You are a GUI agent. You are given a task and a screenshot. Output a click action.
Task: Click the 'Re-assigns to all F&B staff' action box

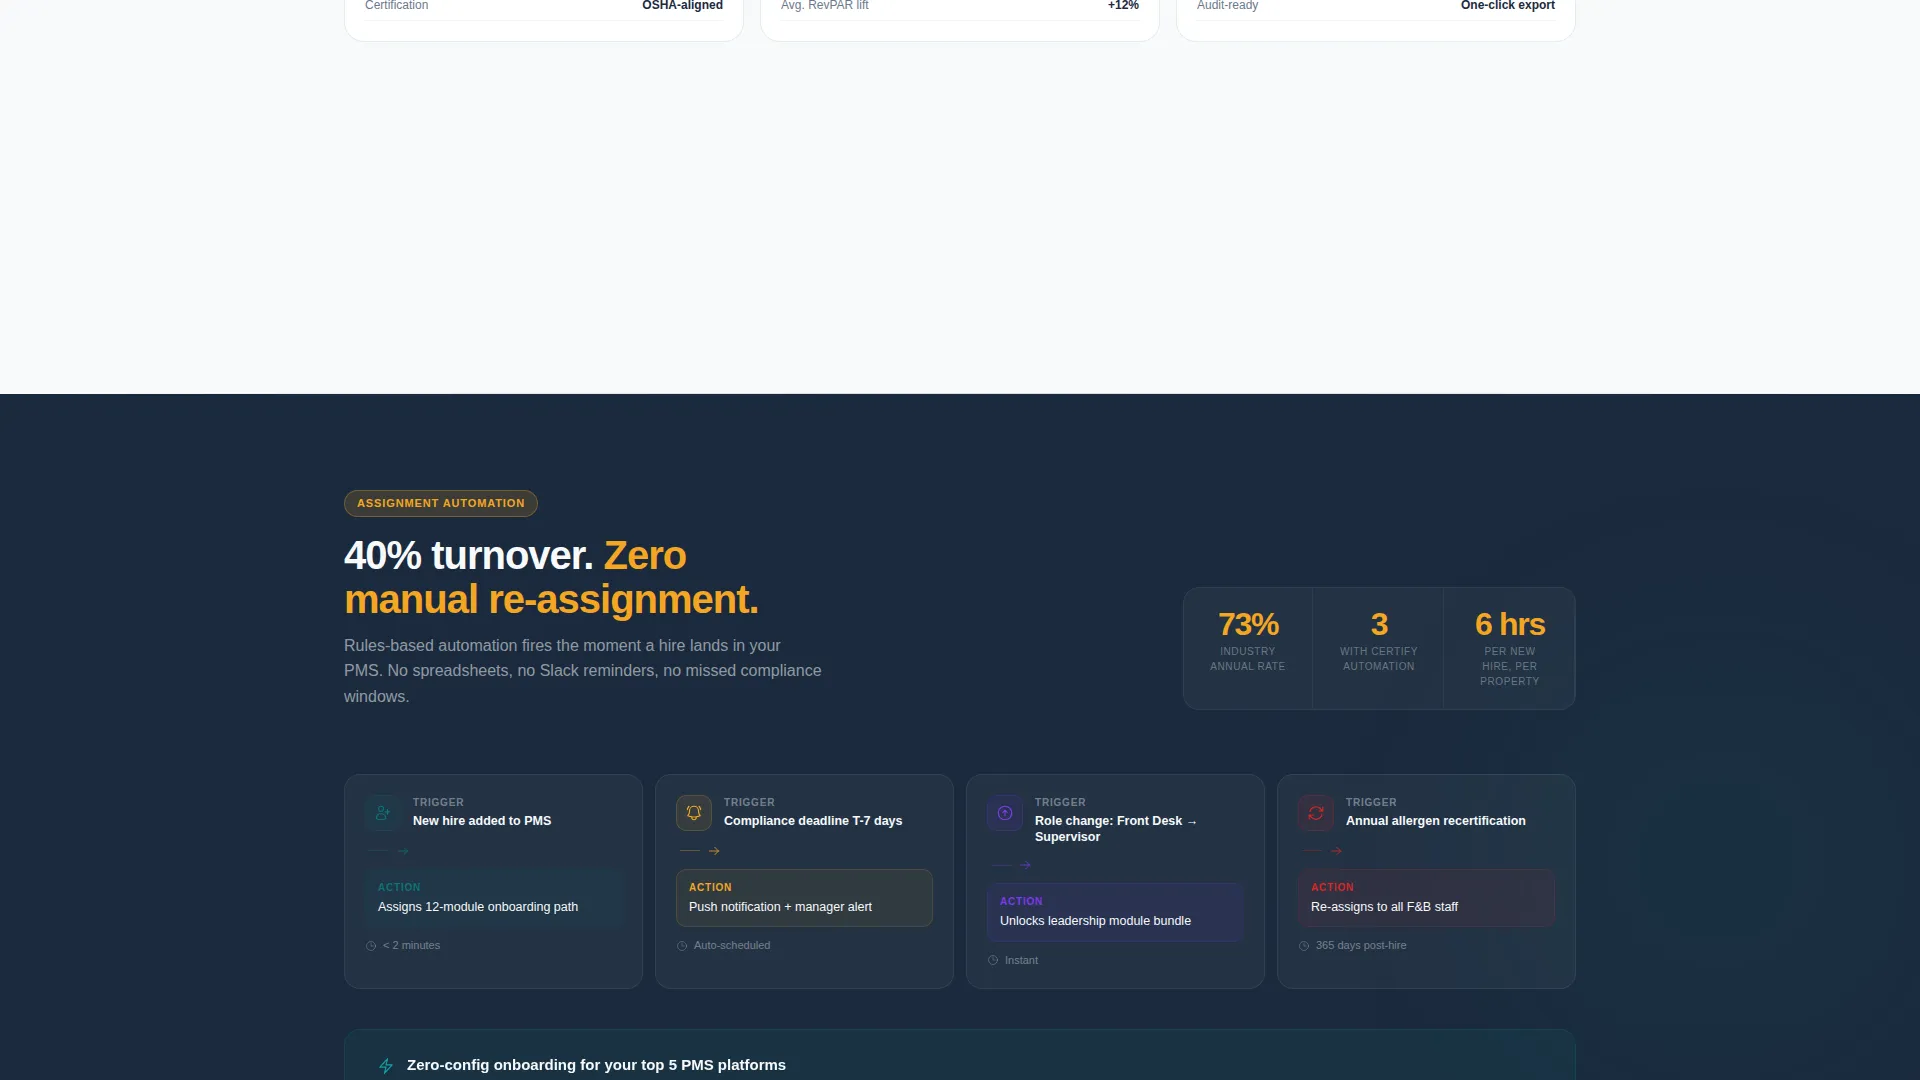click(x=1426, y=898)
